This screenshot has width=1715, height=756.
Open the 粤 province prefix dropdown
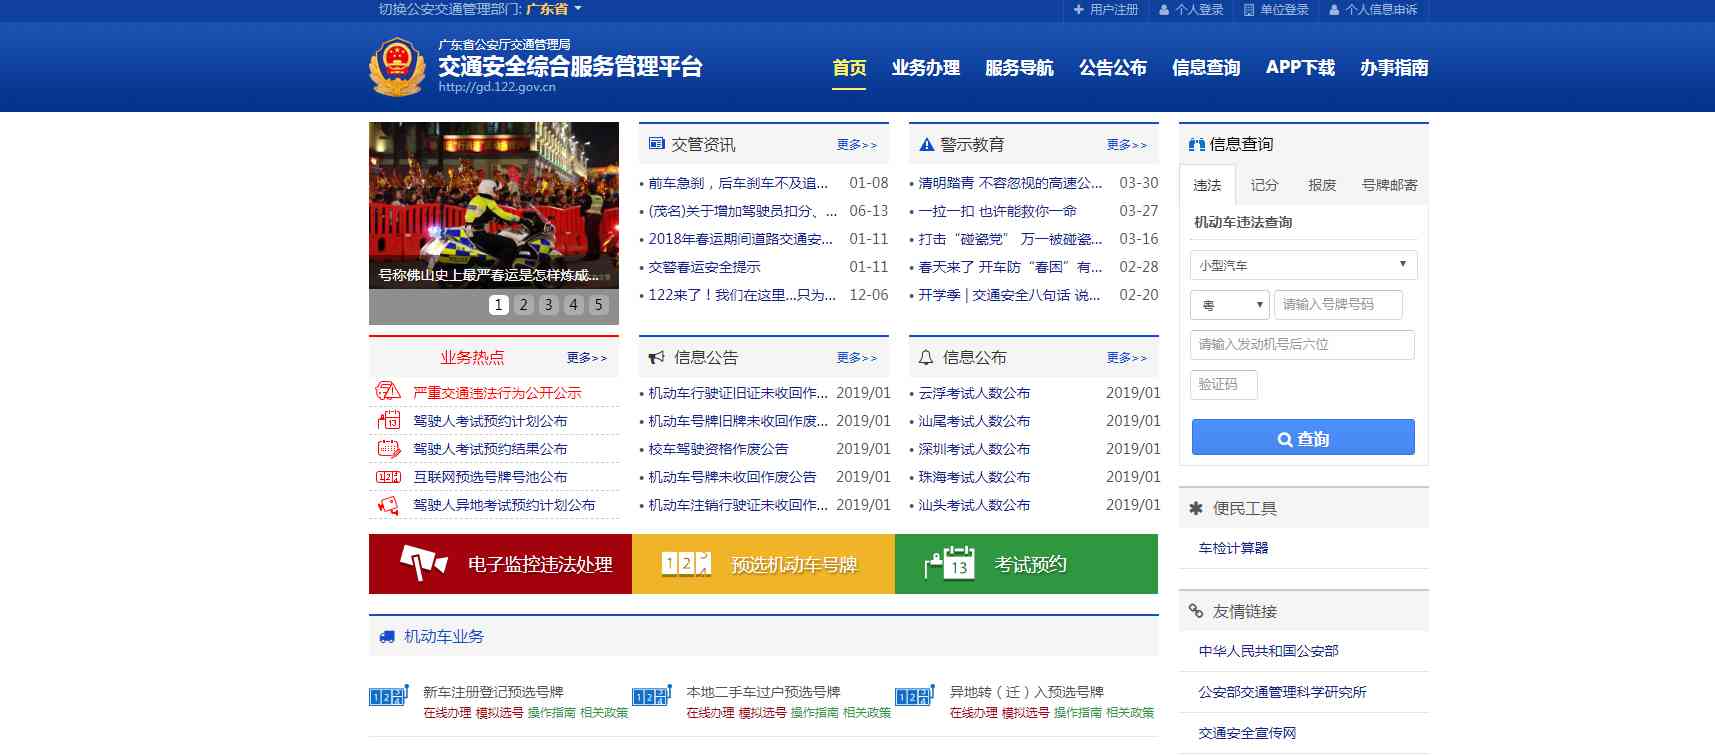coord(1230,304)
